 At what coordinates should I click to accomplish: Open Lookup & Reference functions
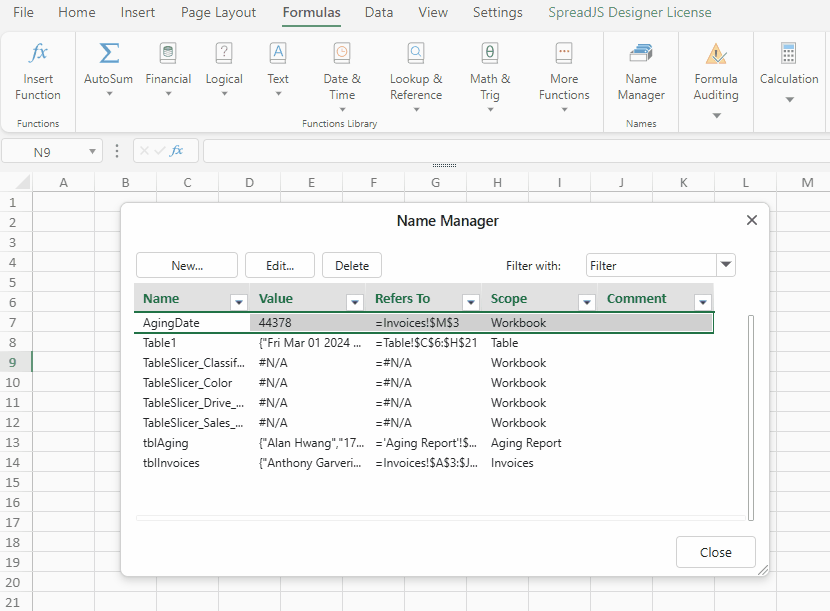pos(416,53)
